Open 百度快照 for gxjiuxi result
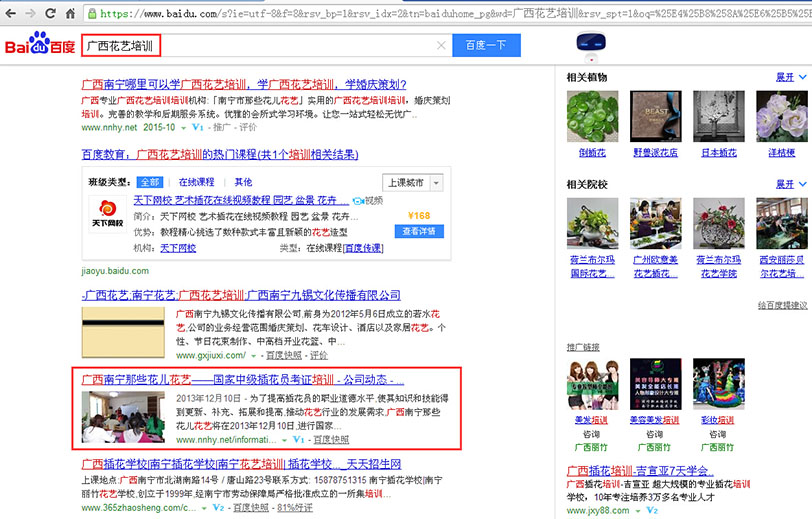Image resolution: width=812 pixels, height=519 pixels. 284,355
